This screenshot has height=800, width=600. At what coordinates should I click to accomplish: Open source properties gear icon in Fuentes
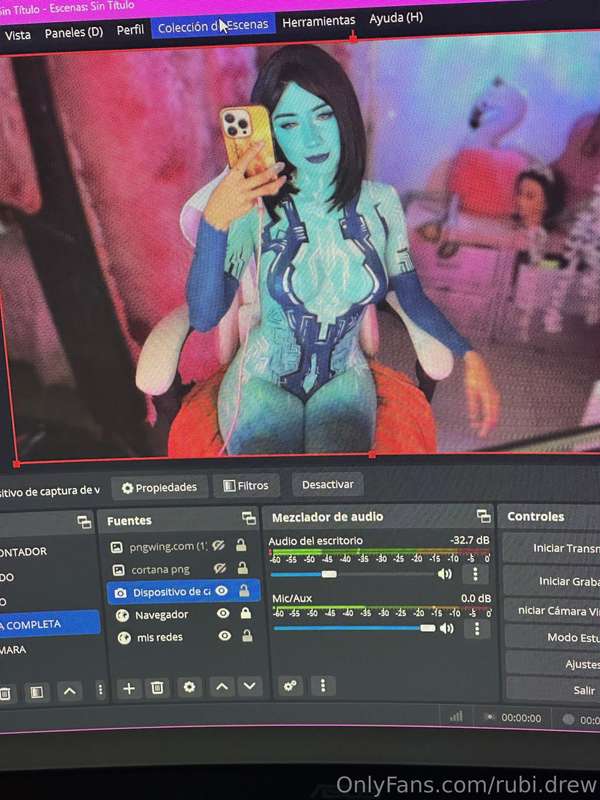coord(189,688)
